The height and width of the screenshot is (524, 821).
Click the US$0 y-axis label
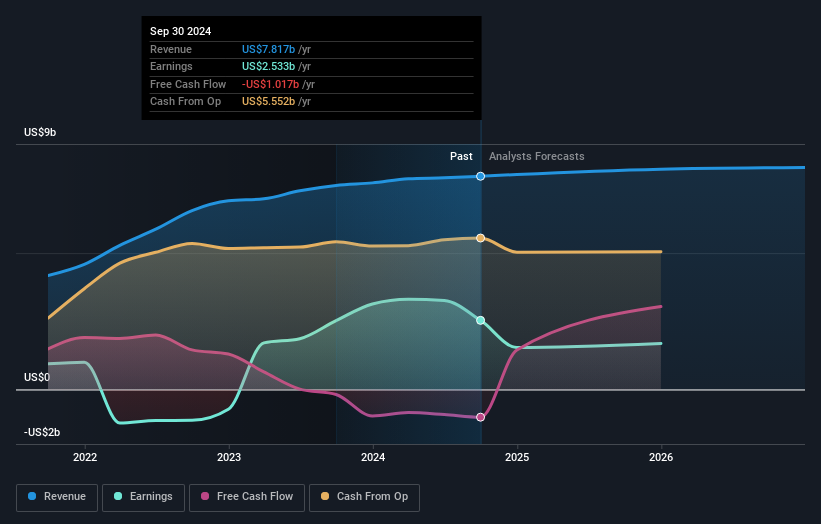click(37, 377)
